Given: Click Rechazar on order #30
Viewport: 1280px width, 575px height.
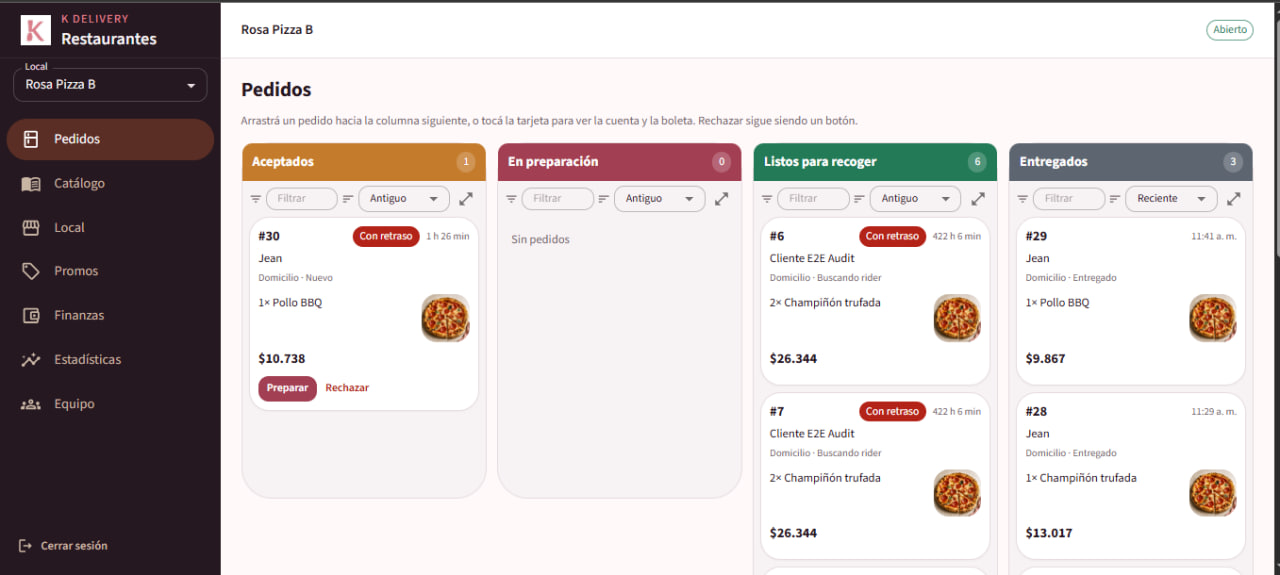Looking at the screenshot, I should (x=347, y=388).
